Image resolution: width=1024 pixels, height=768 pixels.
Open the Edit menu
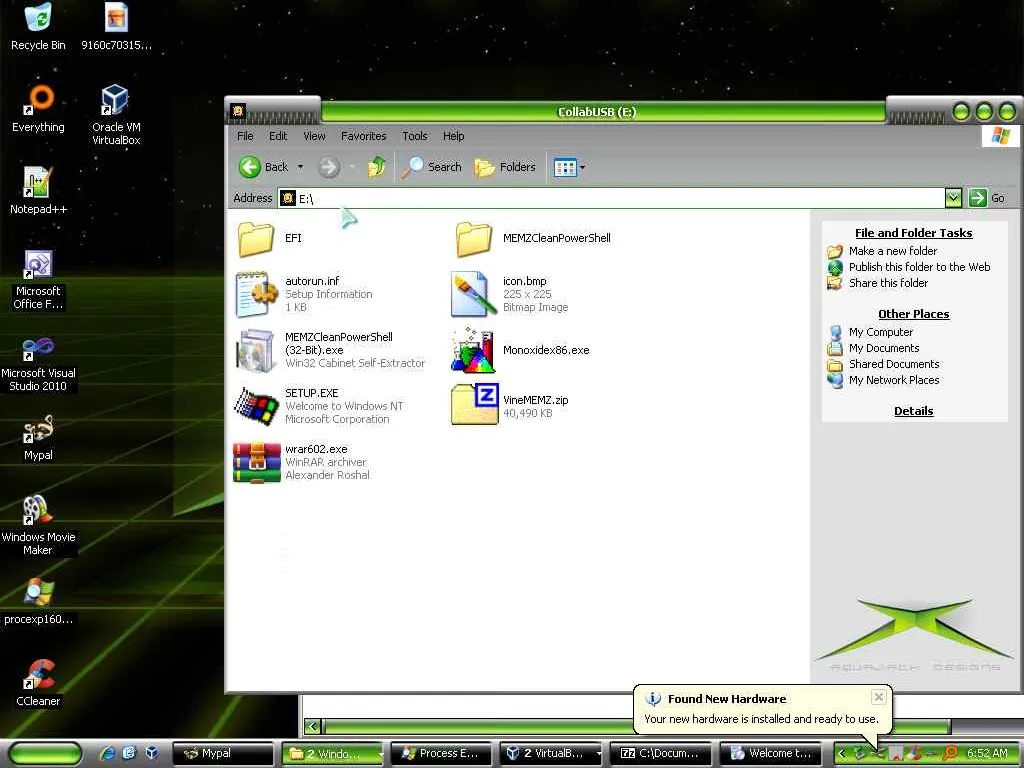pyautogui.click(x=278, y=136)
